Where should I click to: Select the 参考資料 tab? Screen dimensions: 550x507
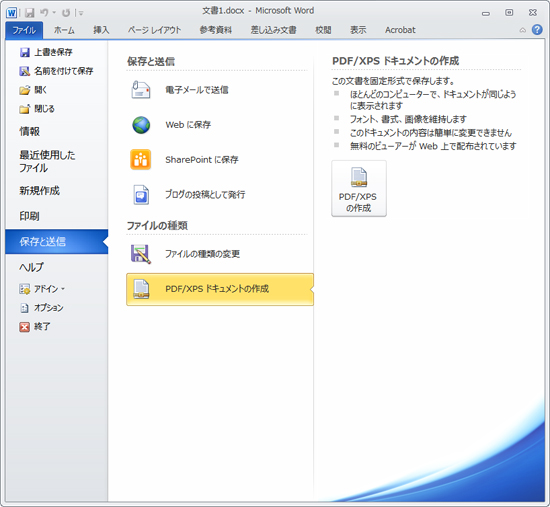(x=216, y=30)
